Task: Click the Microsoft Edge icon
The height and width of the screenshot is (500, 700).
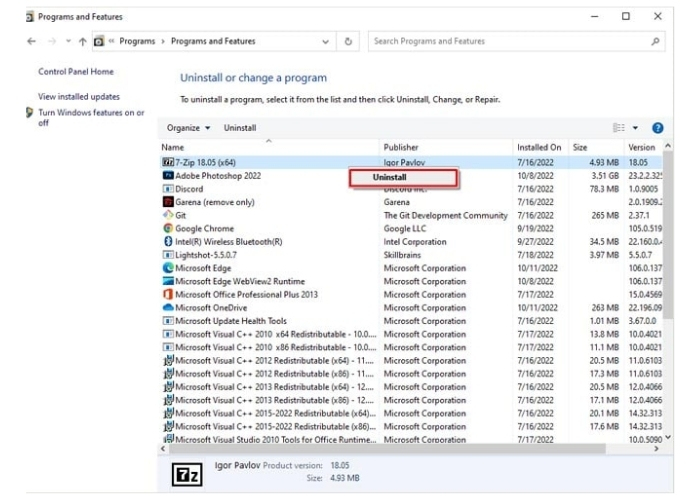Action: coord(168,268)
